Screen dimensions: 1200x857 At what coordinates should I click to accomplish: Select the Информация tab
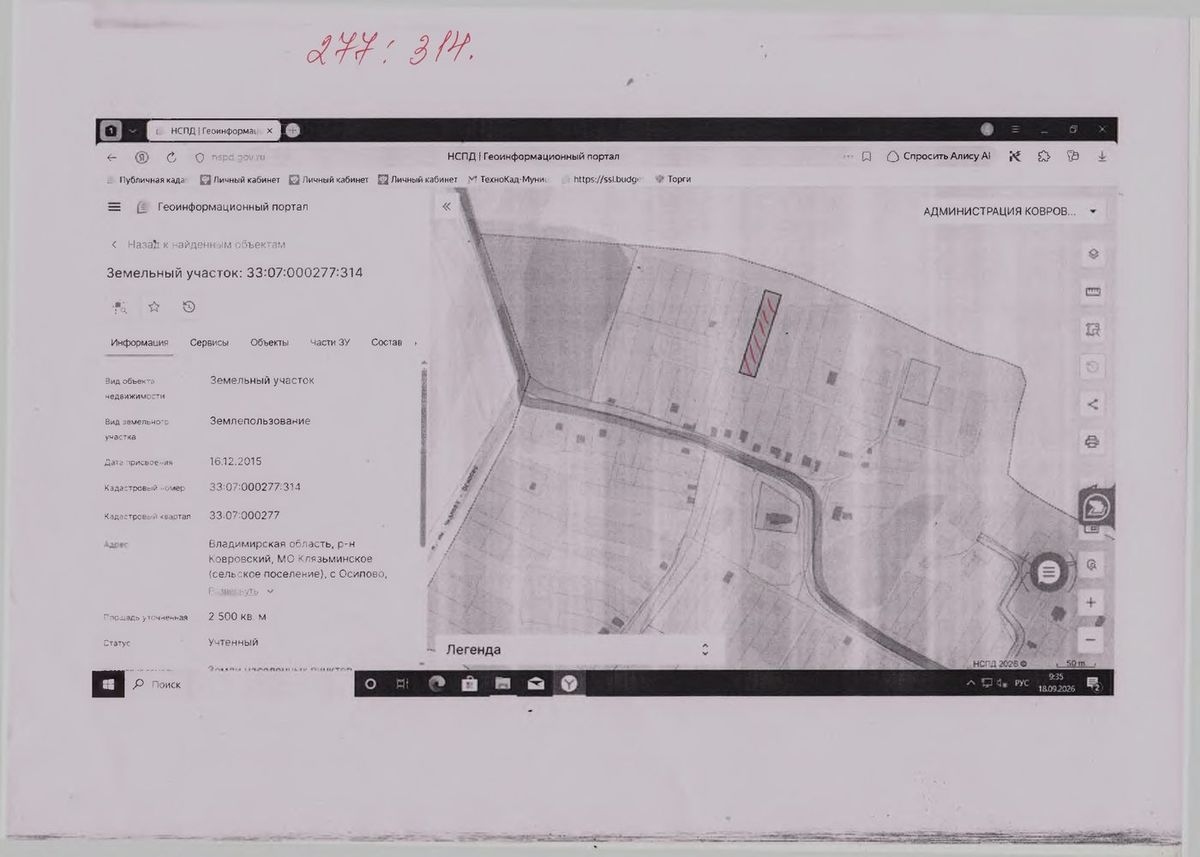click(x=139, y=342)
